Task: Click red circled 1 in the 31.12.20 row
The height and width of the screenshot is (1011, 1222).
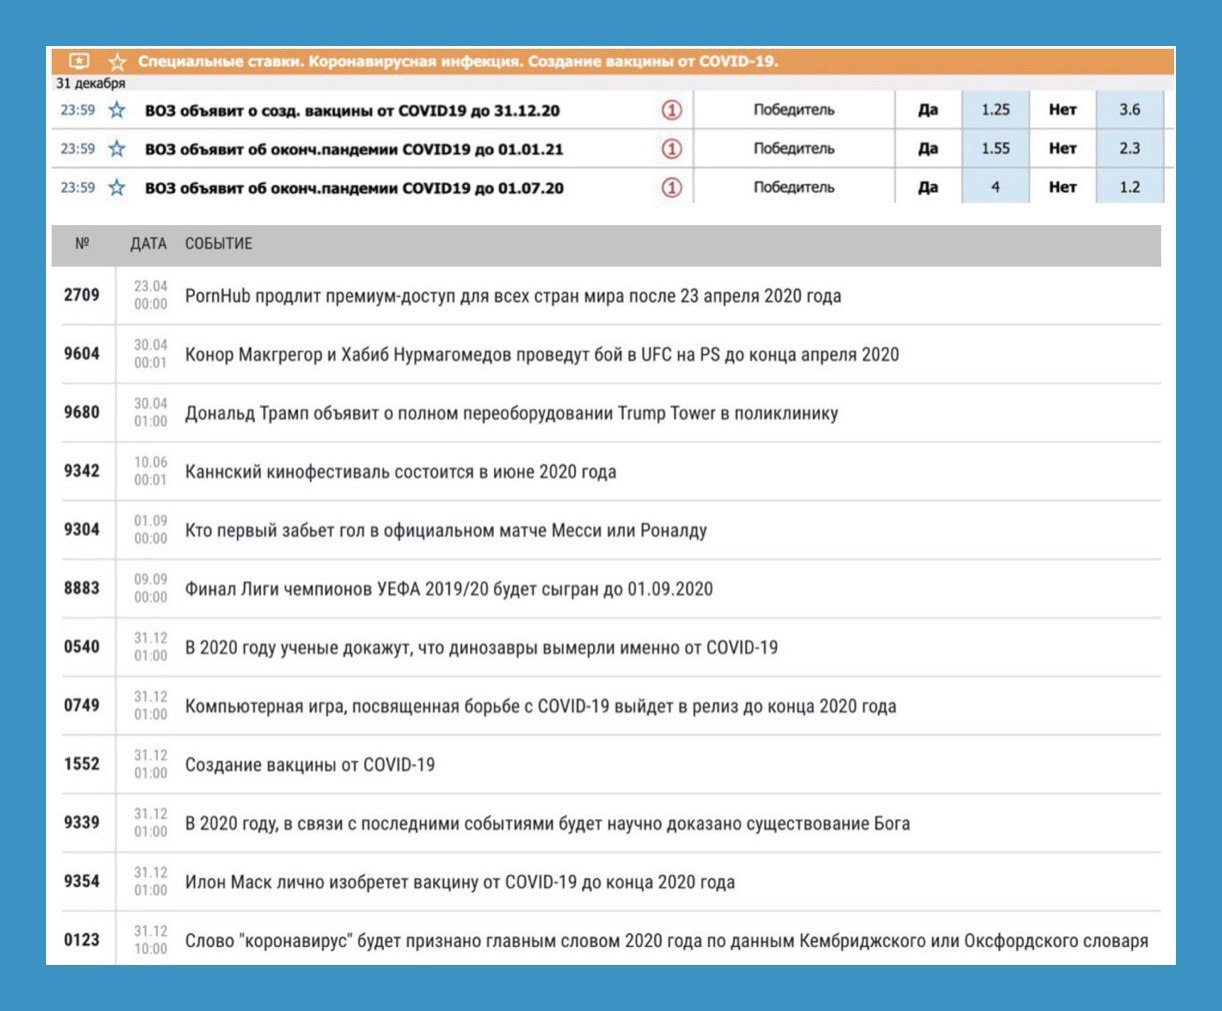Action: (672, 110)
